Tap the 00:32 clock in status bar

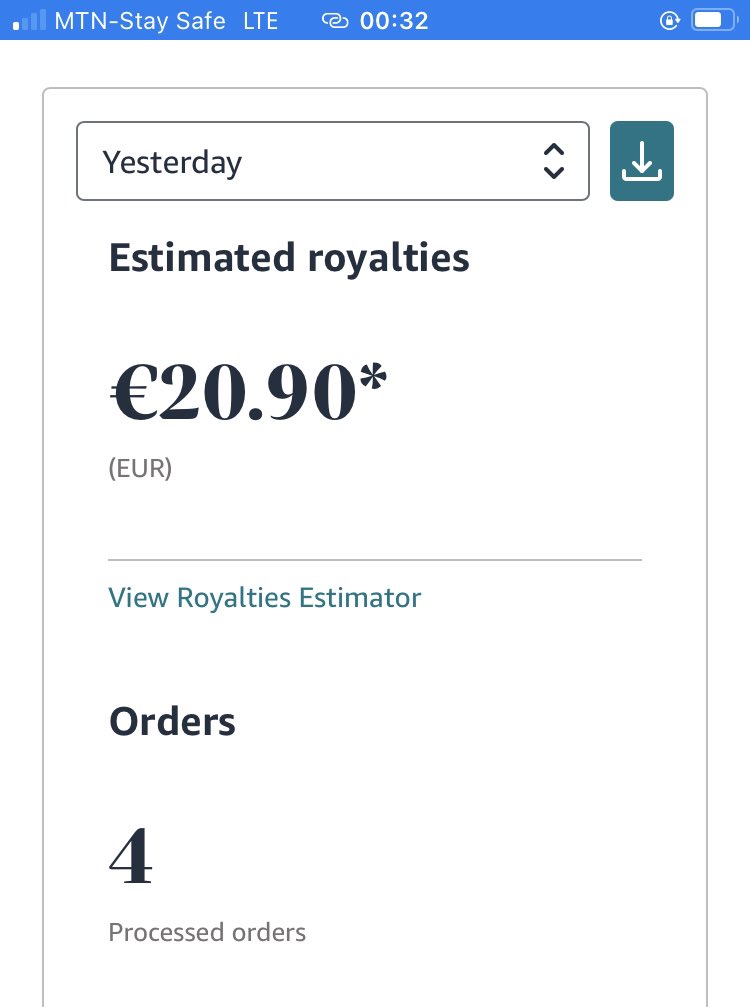[394, 21]
